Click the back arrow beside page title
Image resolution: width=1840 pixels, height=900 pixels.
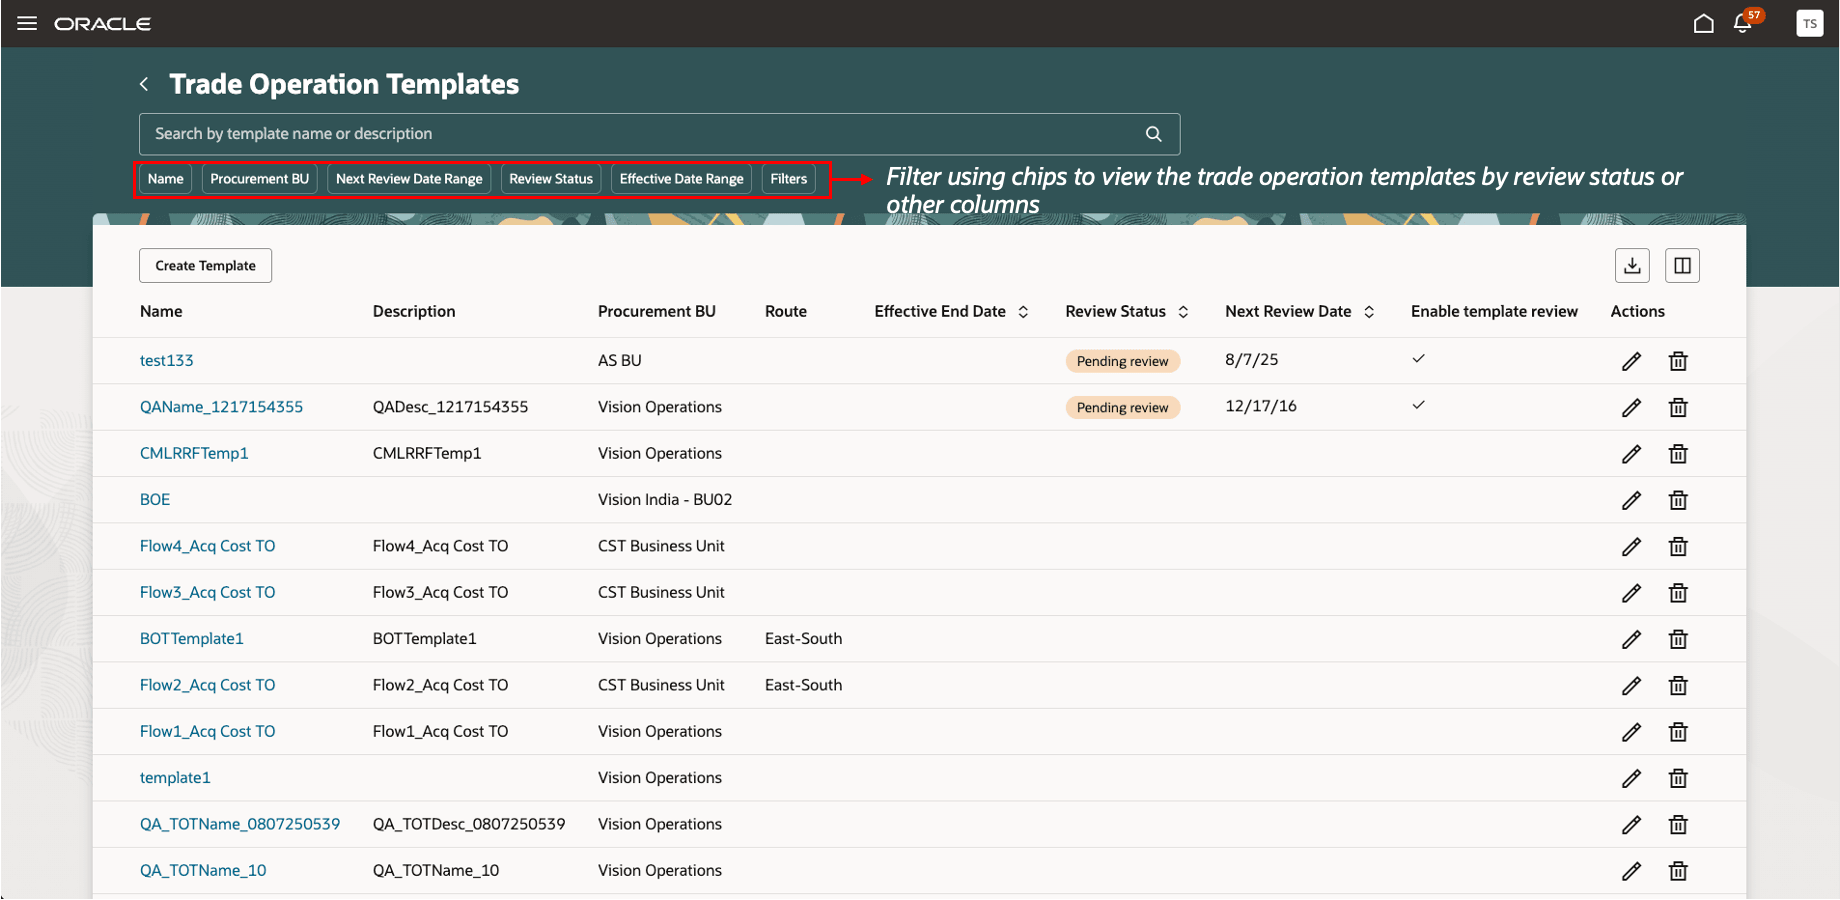144,84
